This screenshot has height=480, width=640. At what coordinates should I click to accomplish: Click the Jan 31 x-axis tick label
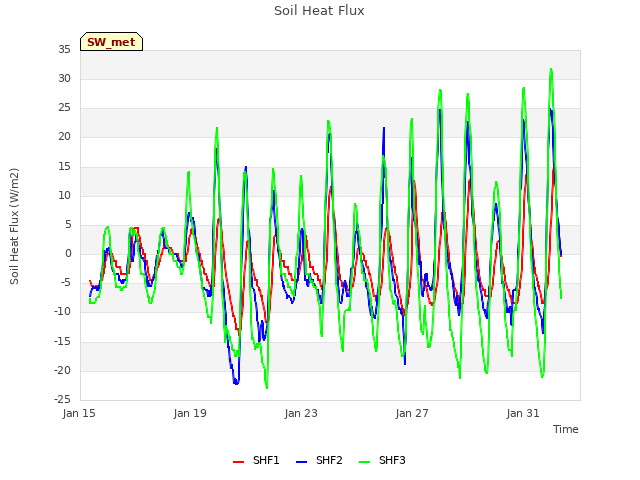click(x=523, y=413)
